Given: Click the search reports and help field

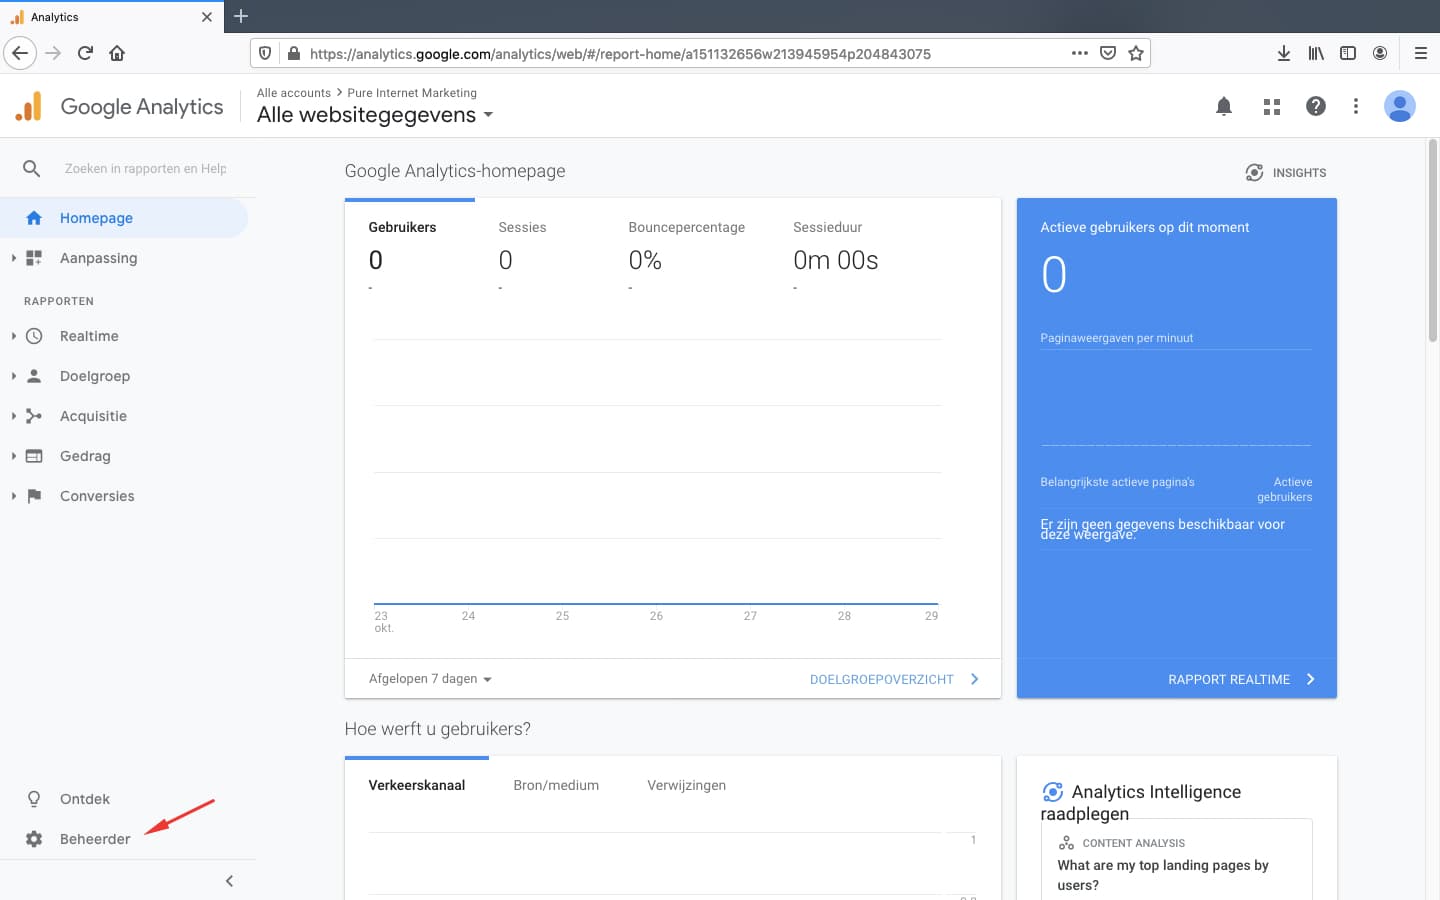Looking at the screenshot, I should point(146,169).
